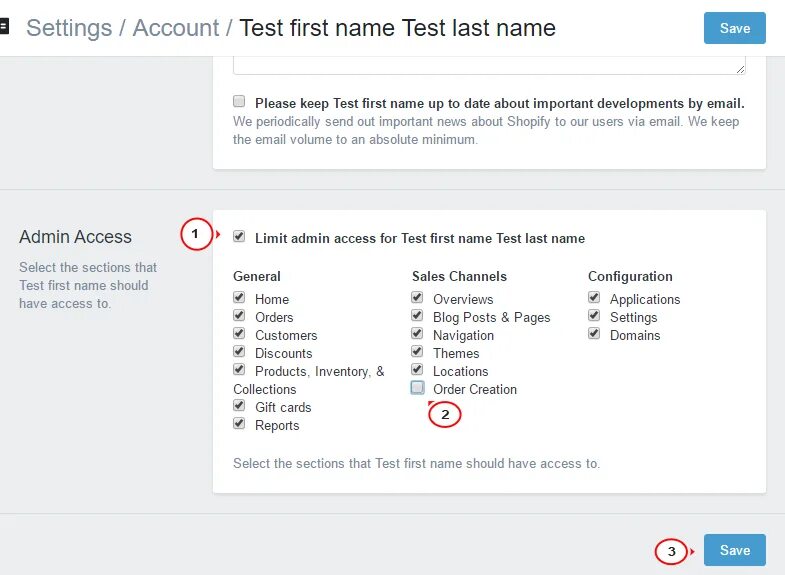Click the textarea resize grip icon
The height and width of the screenshot is (575, 785).
coord(740,70)
